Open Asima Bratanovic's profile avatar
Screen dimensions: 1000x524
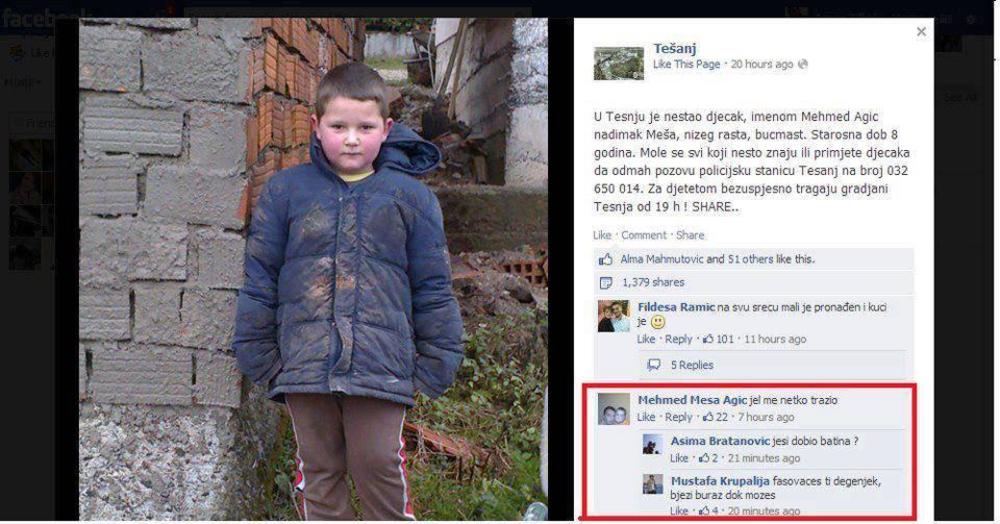coord(652,444)
